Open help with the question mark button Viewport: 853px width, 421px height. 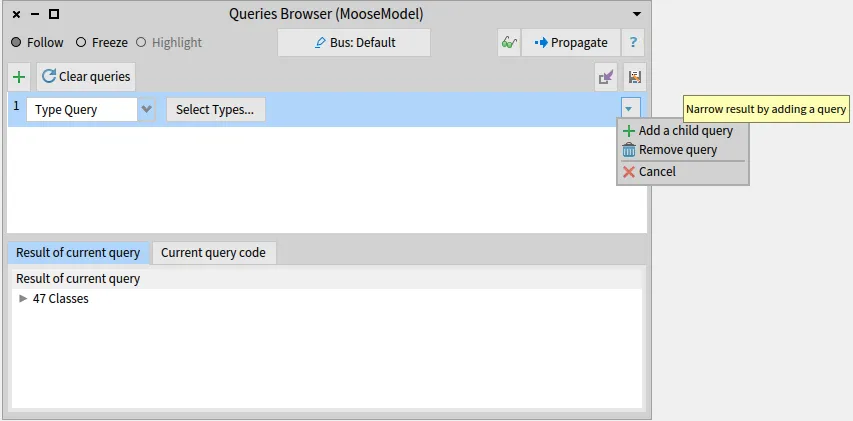click(x=633, y=42)
